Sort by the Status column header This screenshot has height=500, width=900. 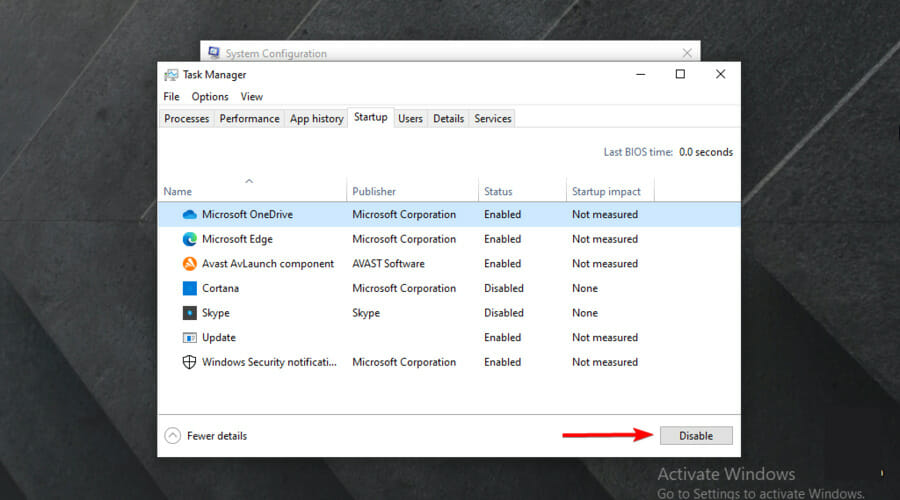click(x=522, y=192)
